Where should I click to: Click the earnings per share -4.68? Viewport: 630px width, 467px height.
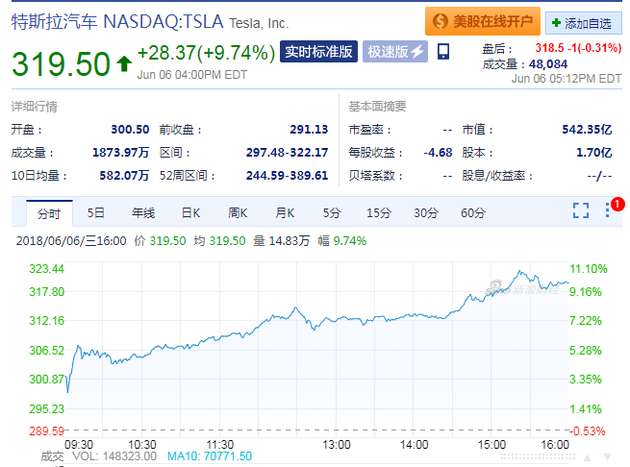(x=438, y=152)
